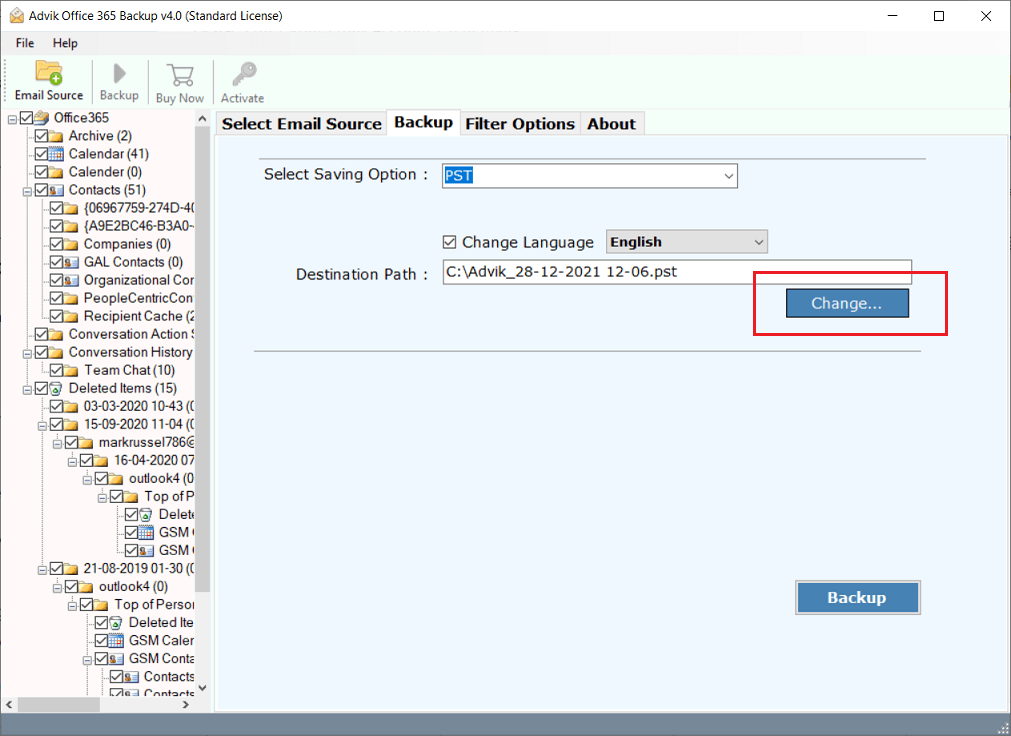Open Buy Now cart icon
The width and height of the screenshot is (1011, 736).
(x=180, y=75)
